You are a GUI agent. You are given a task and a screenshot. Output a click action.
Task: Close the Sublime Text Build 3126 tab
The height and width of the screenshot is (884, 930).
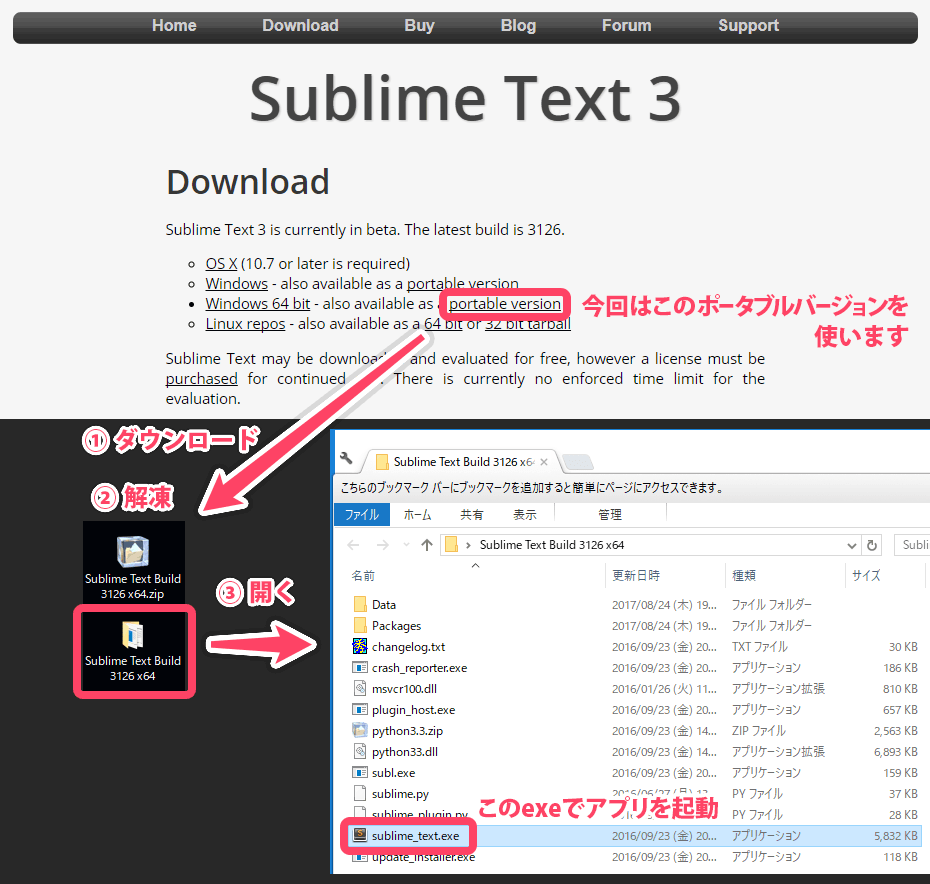[x=544, y=462]
